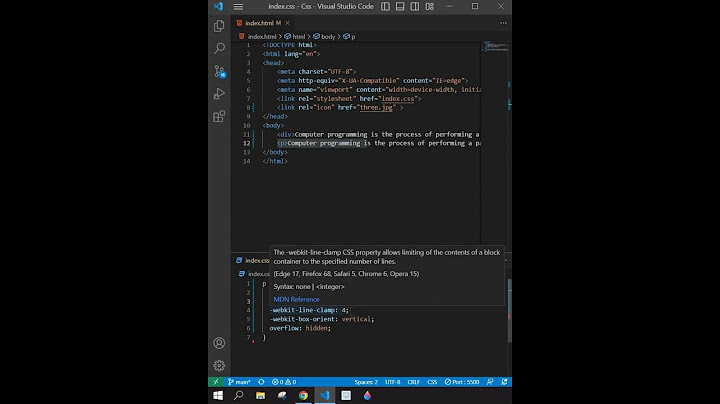Select the html breadcrumb segment

click(x=294, y=37)
